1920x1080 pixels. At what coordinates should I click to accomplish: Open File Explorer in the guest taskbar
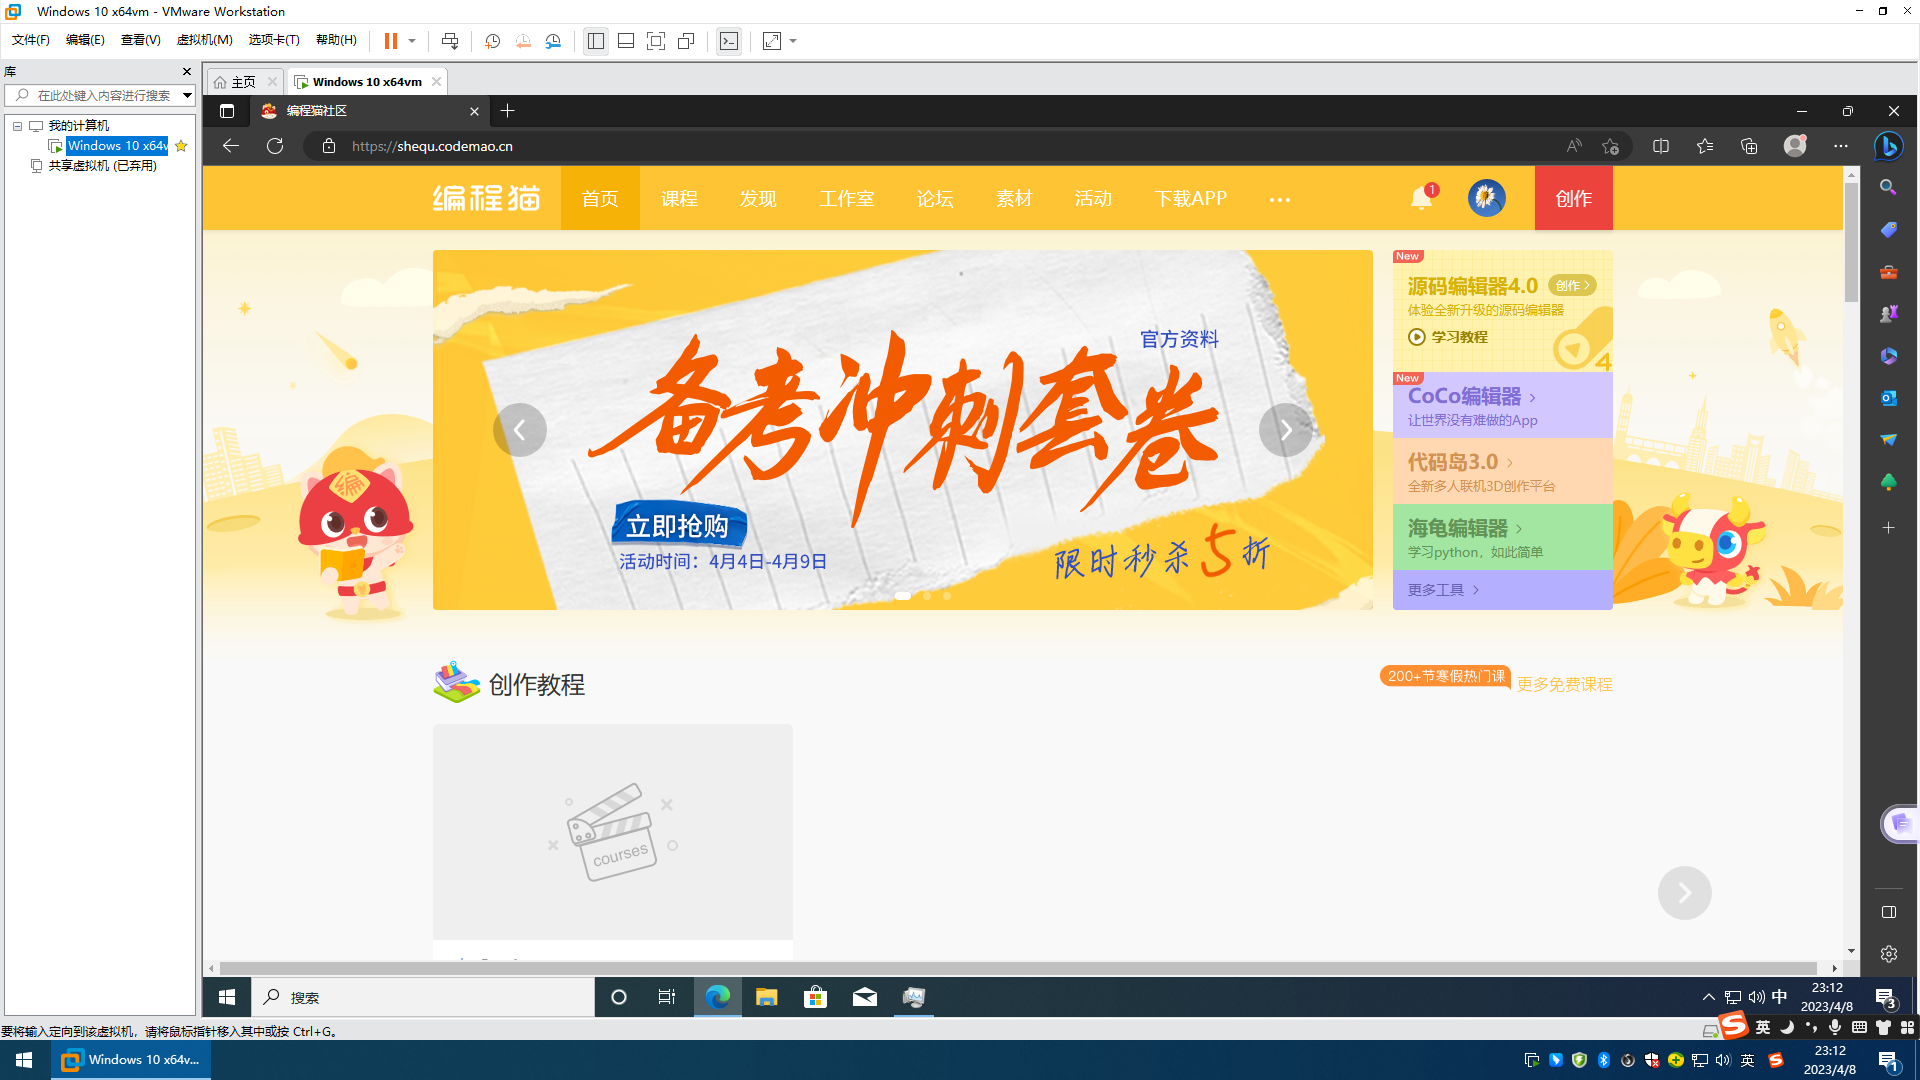767,997
